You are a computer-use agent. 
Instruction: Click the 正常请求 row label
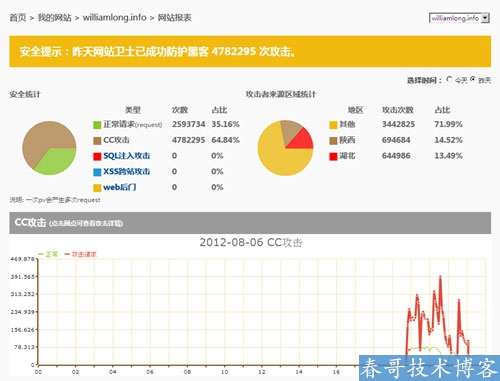click(x=133, y=124)
